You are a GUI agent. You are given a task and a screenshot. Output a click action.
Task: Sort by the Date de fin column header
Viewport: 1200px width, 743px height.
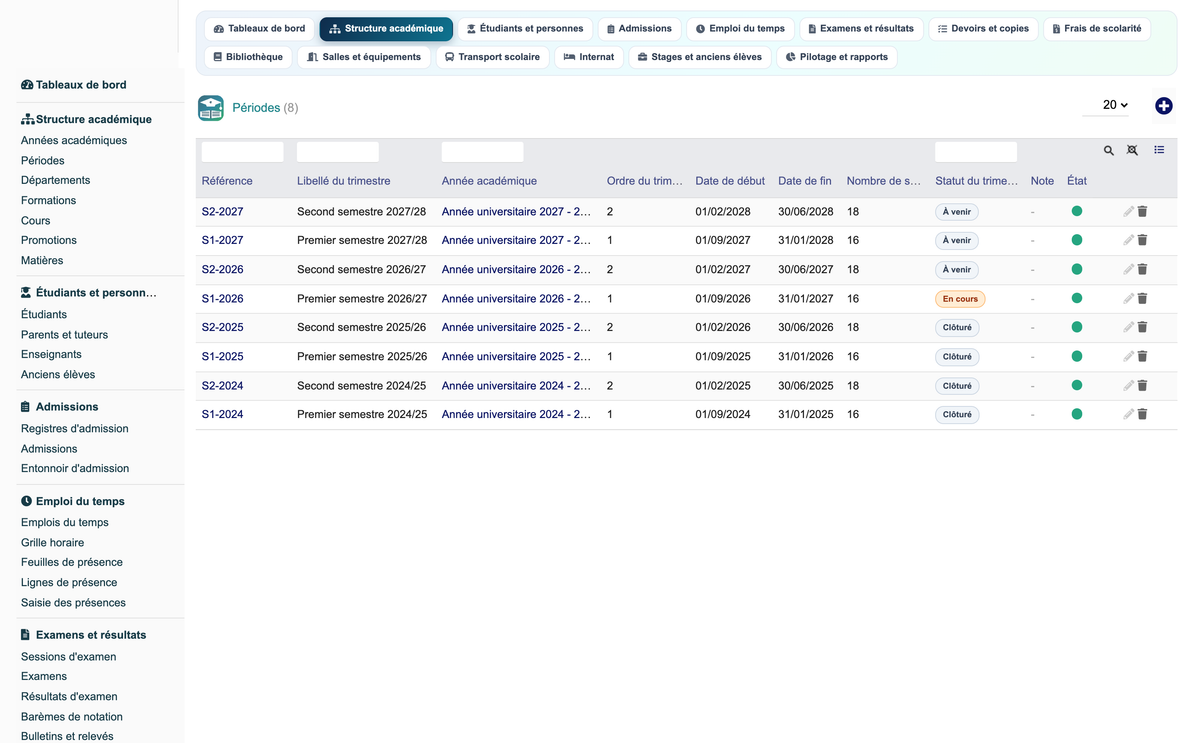805,181
